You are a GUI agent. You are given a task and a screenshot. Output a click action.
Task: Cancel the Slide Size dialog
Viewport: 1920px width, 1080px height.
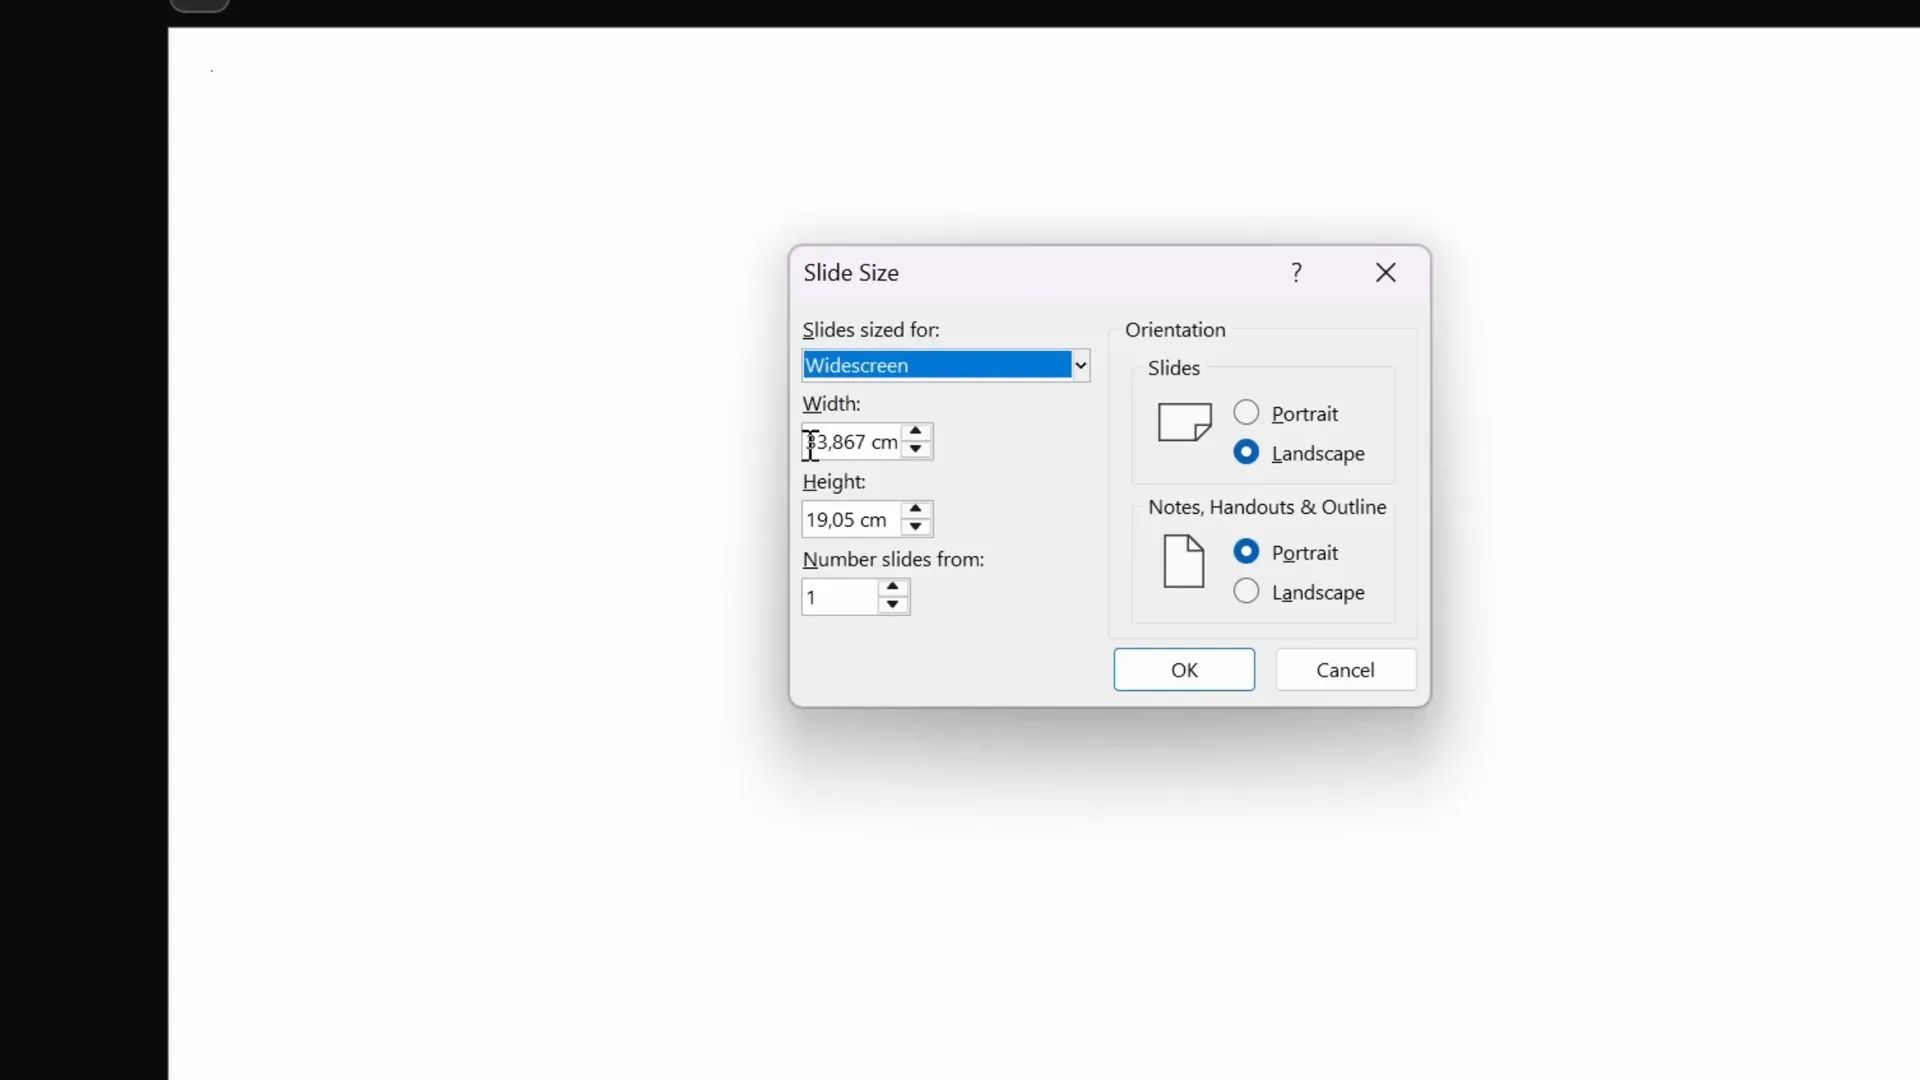tap(1346, 669)
